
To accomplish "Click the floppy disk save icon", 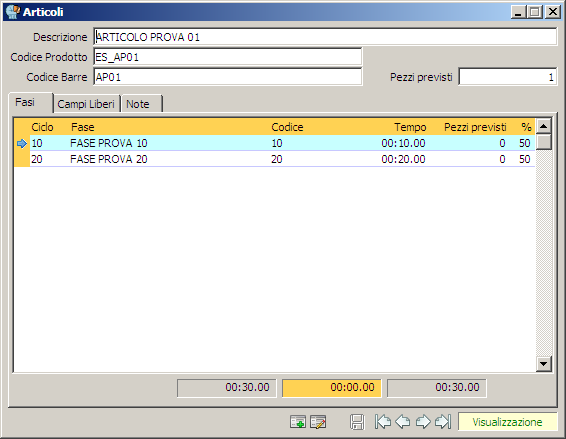I will click(x=357, y=422).
